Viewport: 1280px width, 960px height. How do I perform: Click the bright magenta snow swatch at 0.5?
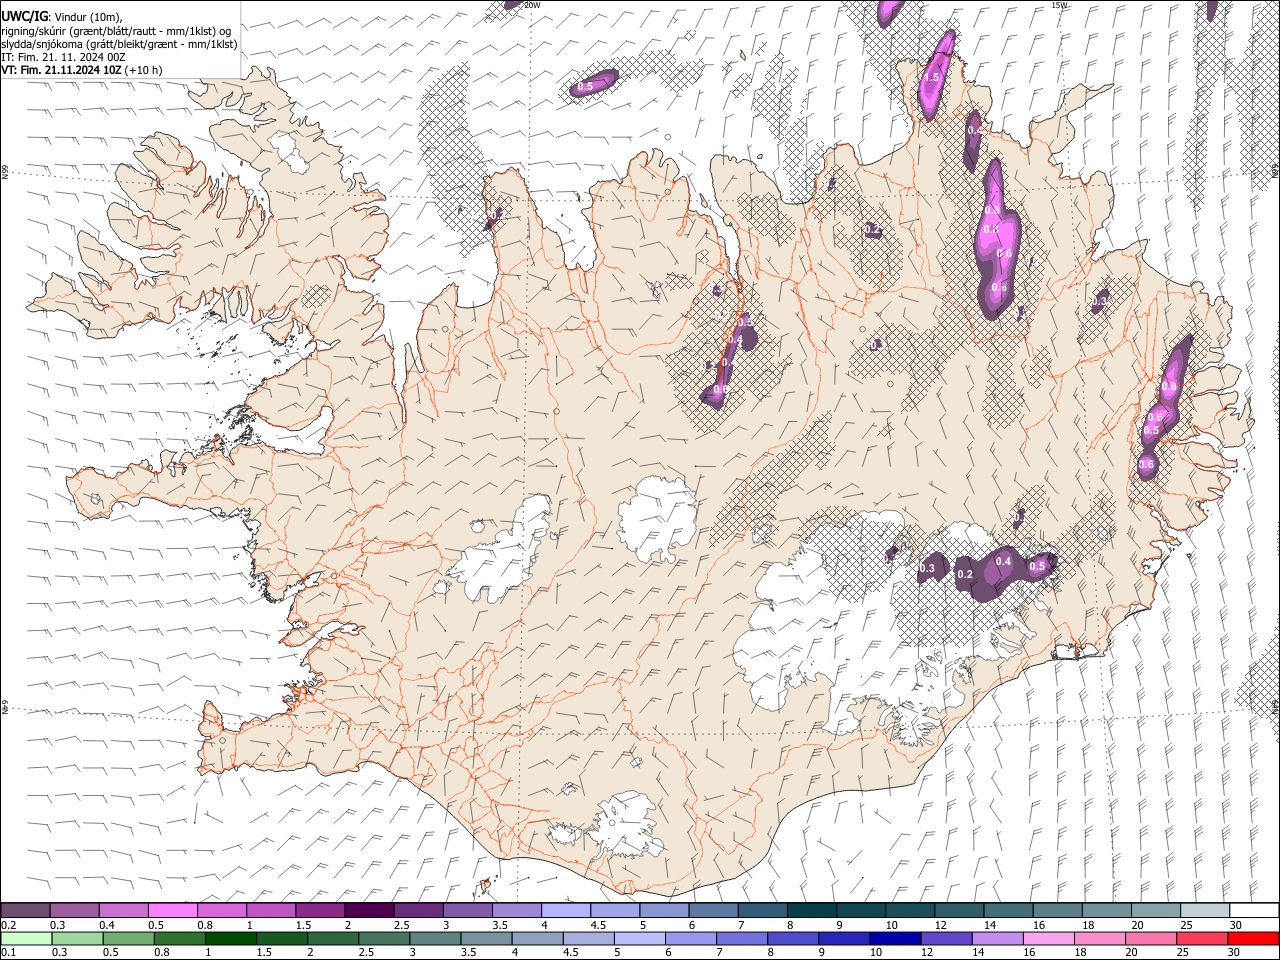click(x=173, y=910)
